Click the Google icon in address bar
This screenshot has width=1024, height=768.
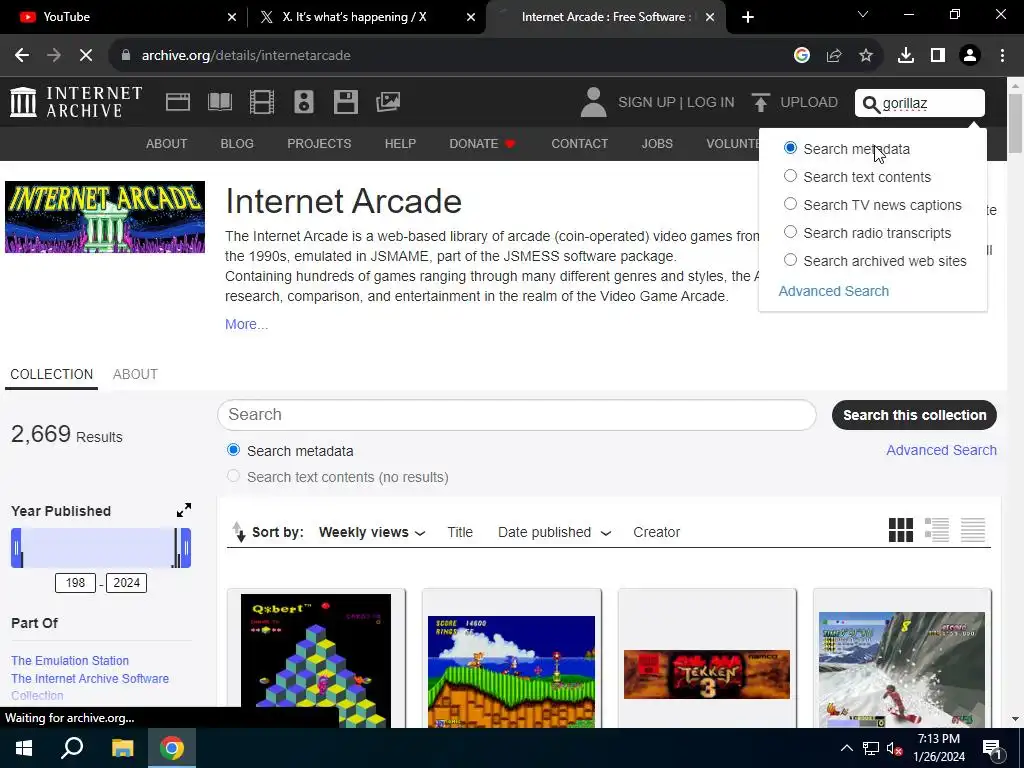[802, 56]
